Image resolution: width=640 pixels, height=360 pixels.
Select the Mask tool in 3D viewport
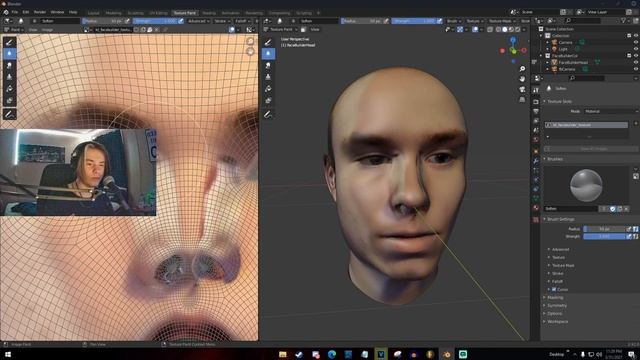pyautogui.click(x=268, y=100)
